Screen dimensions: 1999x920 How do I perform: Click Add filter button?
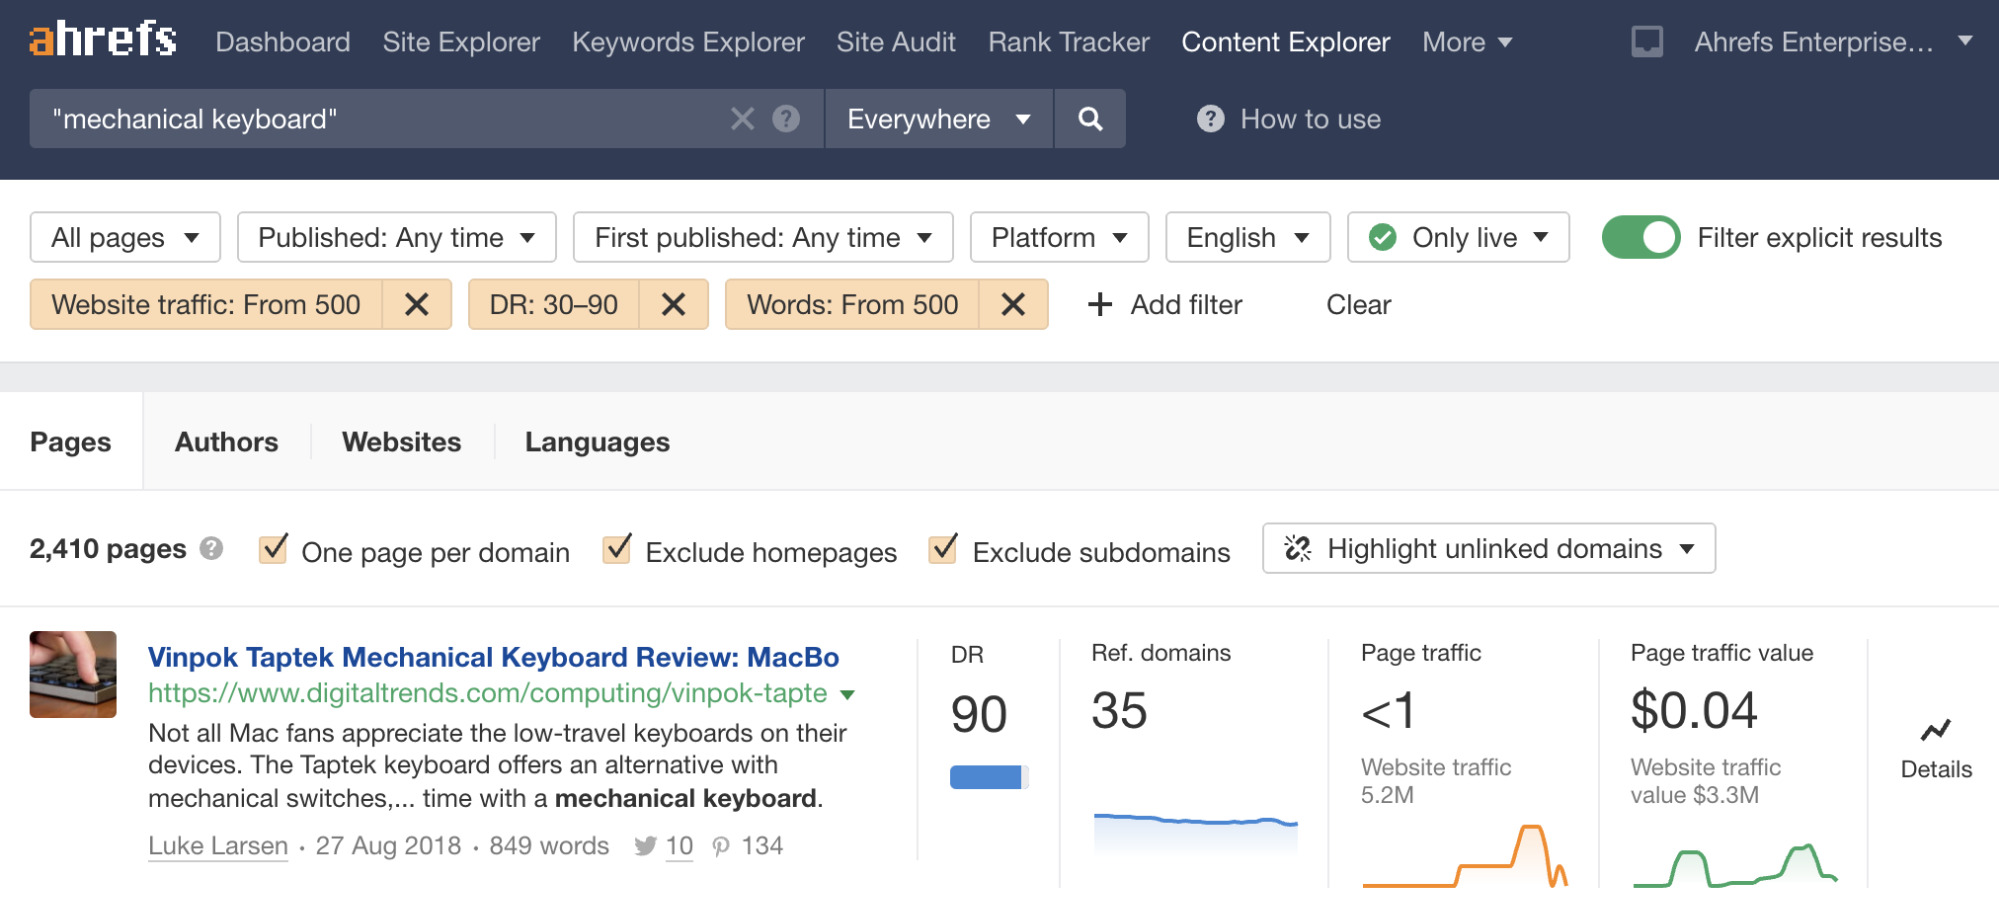[1165, 305]
